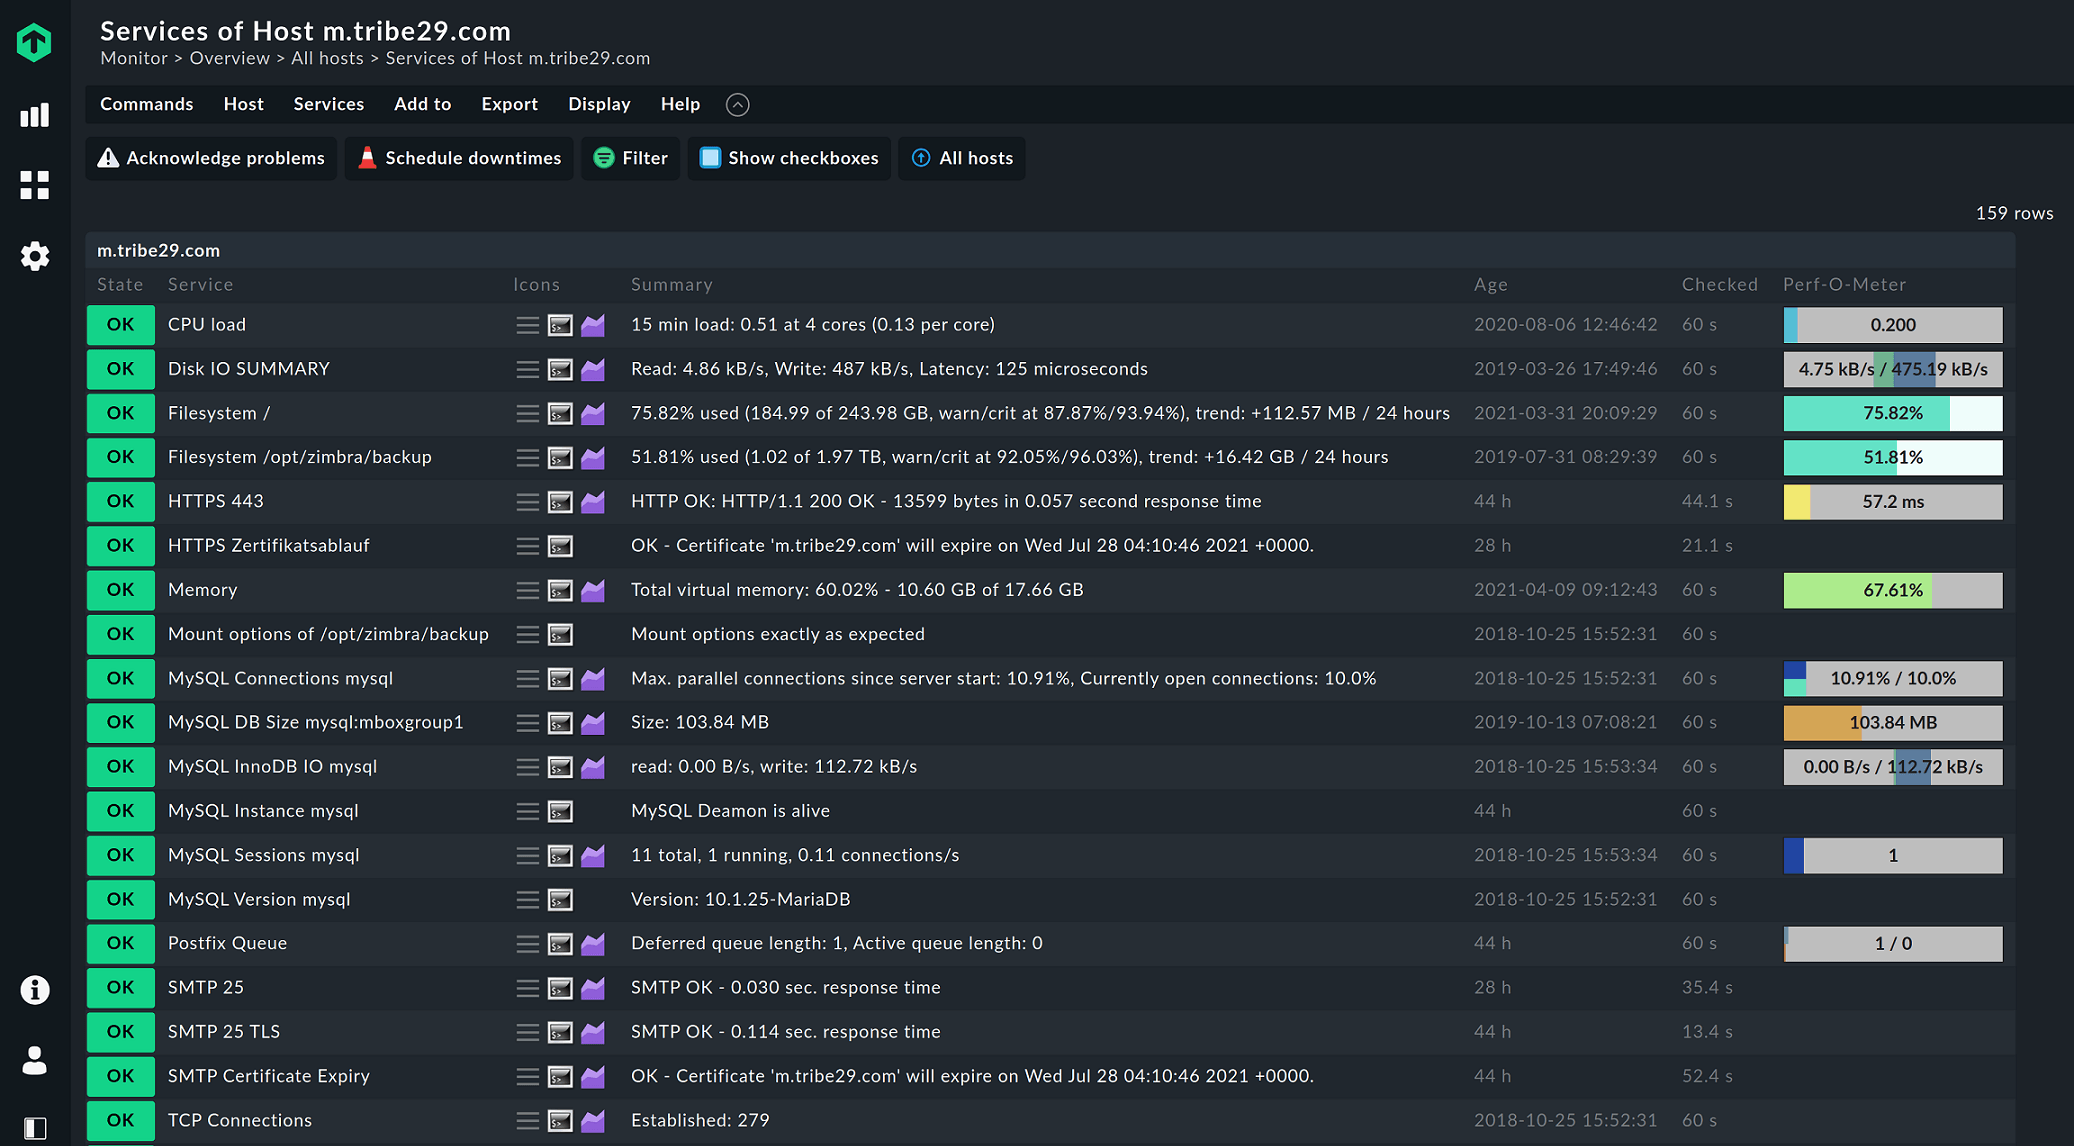Click the CPU load 0.200 Perf-O-Meter
2074x1146 pixels.
1893,325
